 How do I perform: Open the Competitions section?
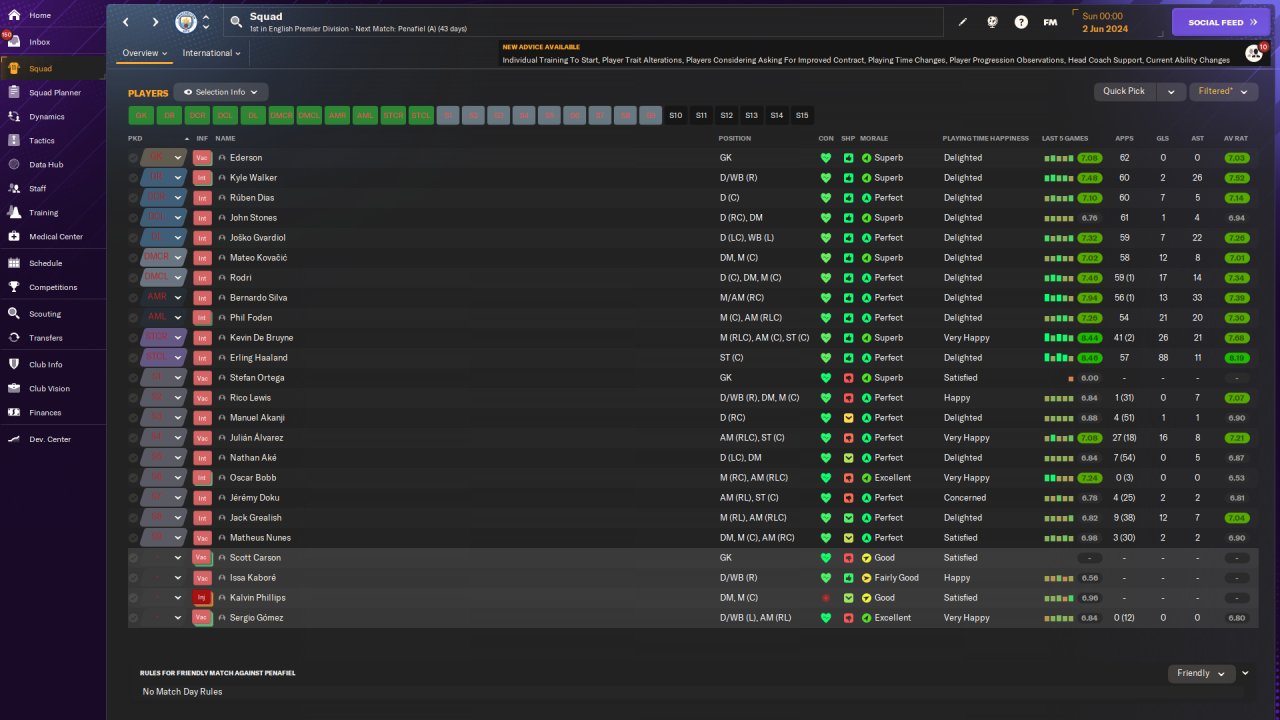[x=52, y=287]
